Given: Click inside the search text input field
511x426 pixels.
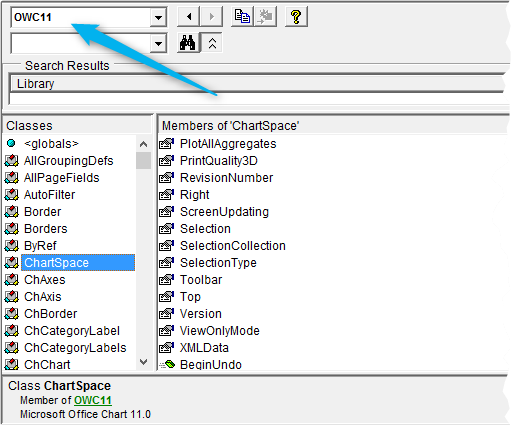Looking at the screenshot, I should point(80,43).
